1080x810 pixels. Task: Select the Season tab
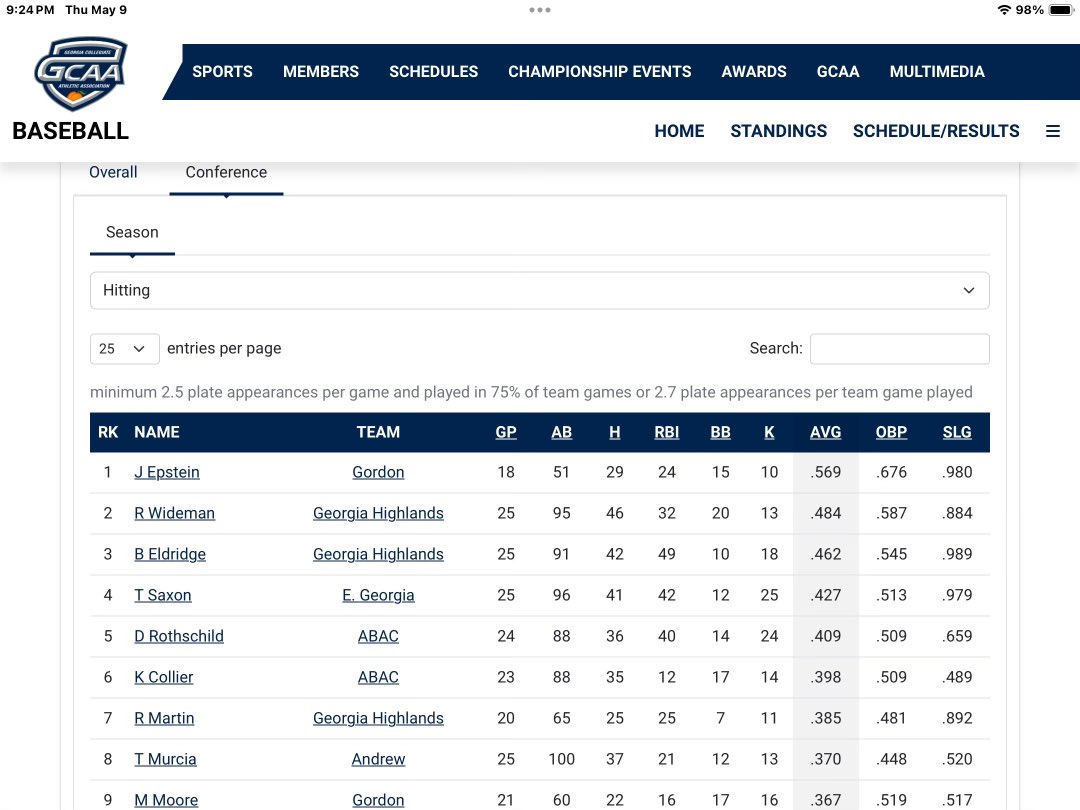[x=132, y=233]
